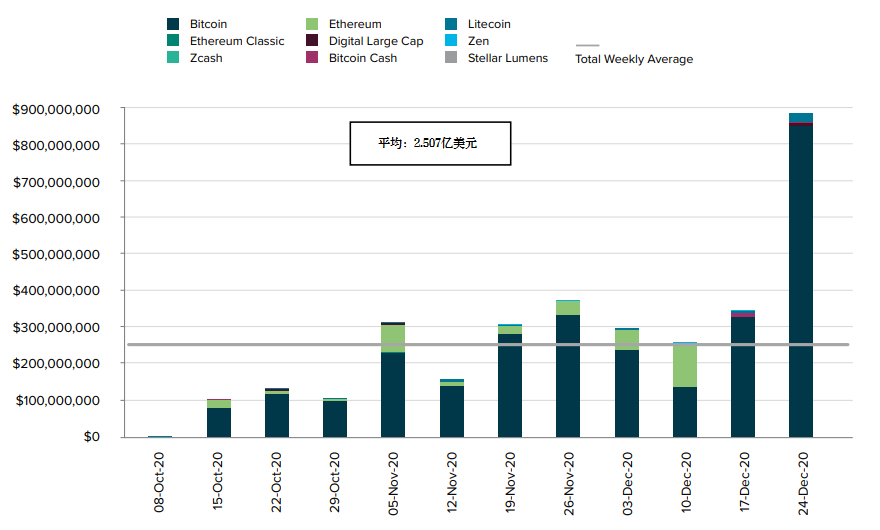This screenshot has height=530, width=880.
Task: Click the Total Weekly Average legend line
Action: coord(588,45)
